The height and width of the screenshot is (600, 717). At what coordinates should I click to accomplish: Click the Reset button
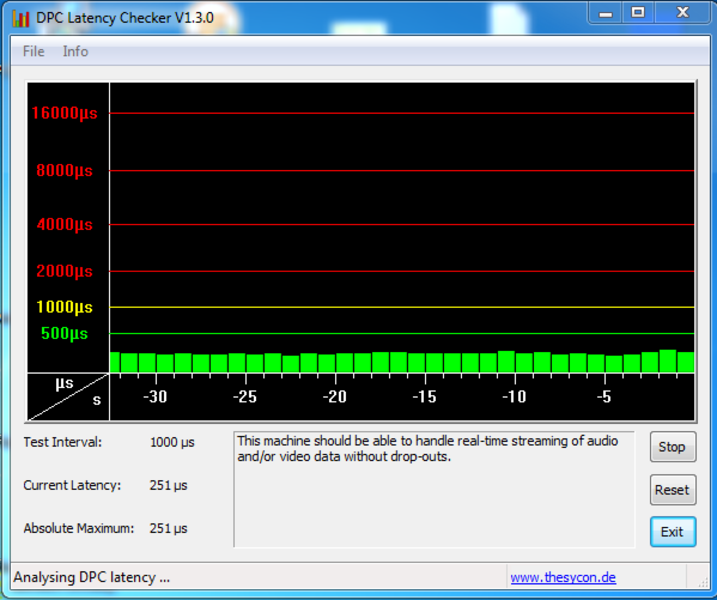(673, 490)
